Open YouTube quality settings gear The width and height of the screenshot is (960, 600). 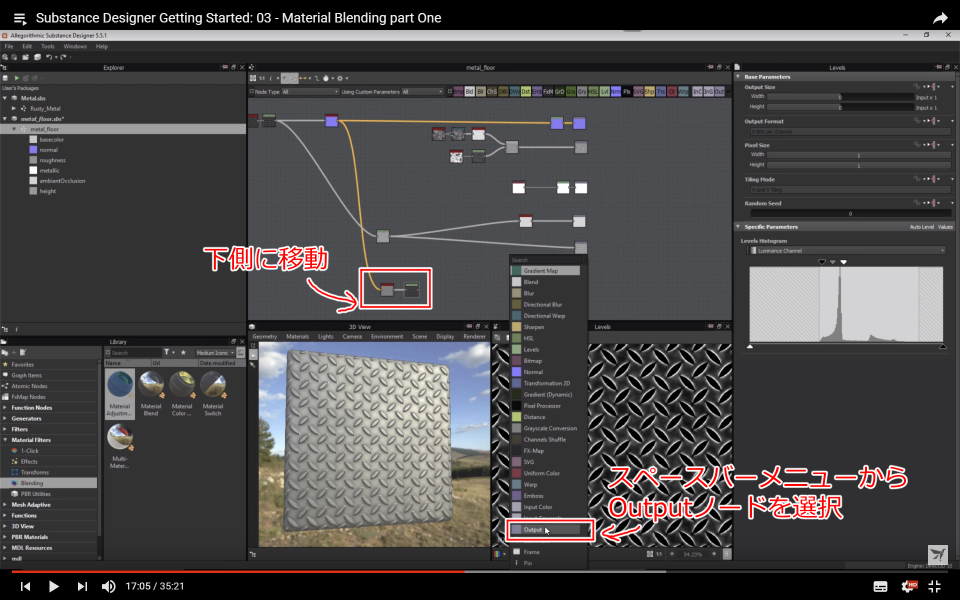[x=909, y=587]
